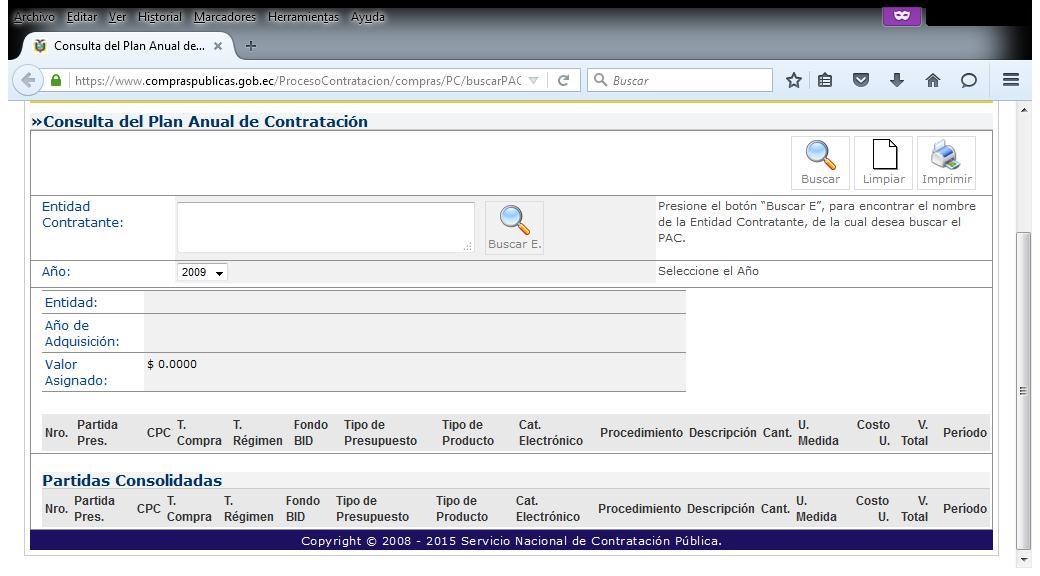1040x576 pixels.
Task: Click the Limpiar blank page icon
Action: tap(883, 162)
